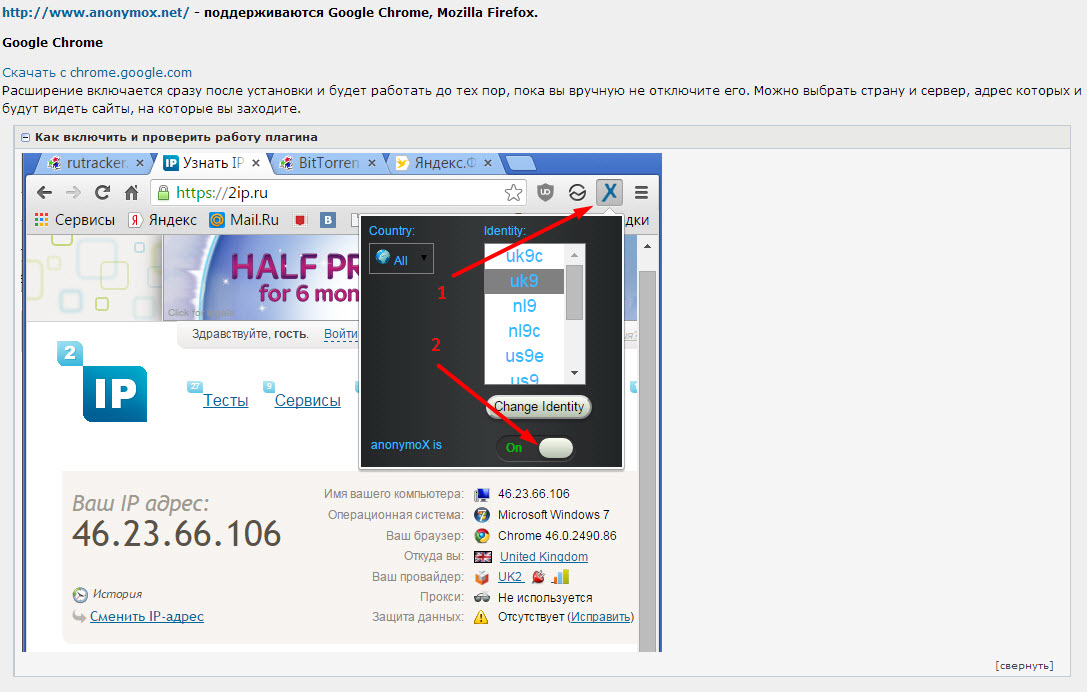Open the Chrome hamburger menu

642,192
